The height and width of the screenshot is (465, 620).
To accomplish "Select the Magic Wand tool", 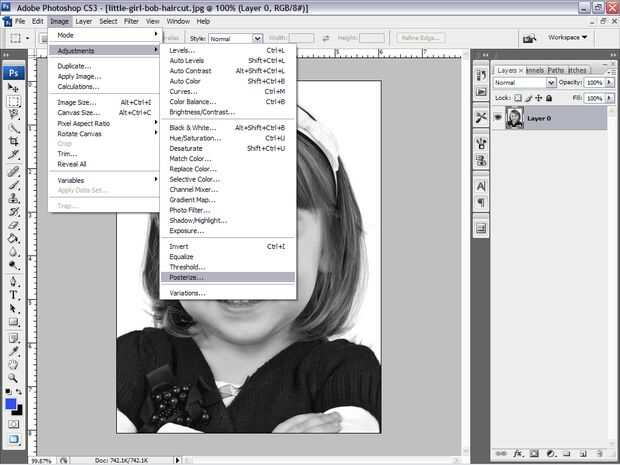I will point(13,128).
